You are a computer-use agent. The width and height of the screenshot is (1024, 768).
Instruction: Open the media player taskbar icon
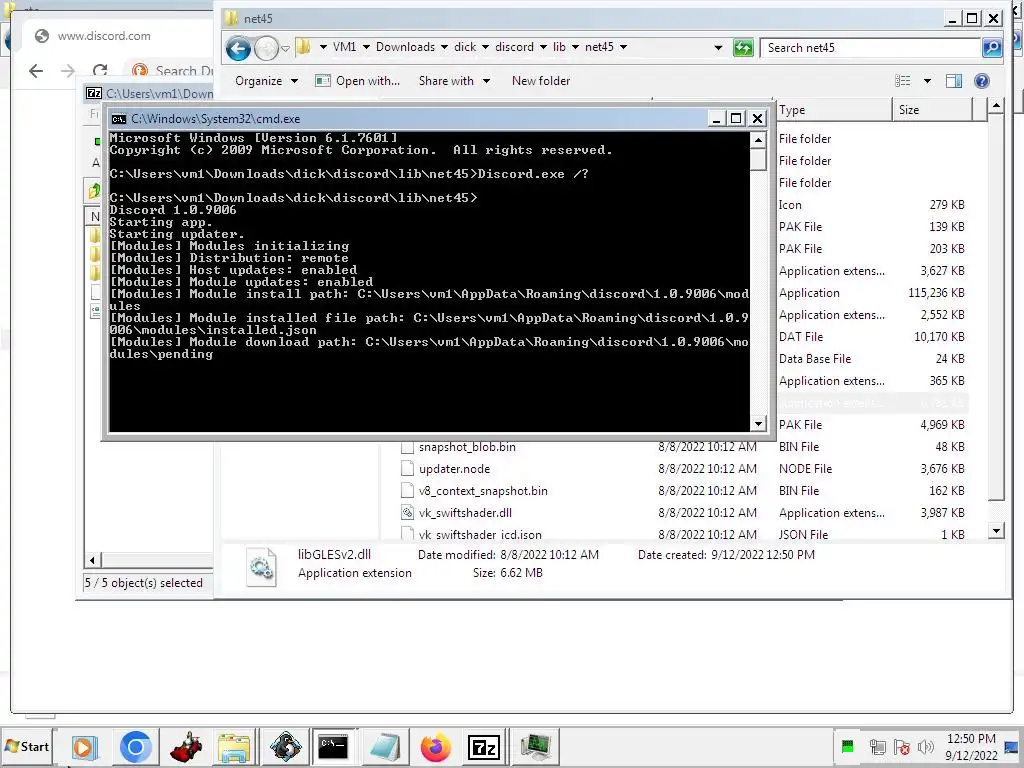point(85,746)
